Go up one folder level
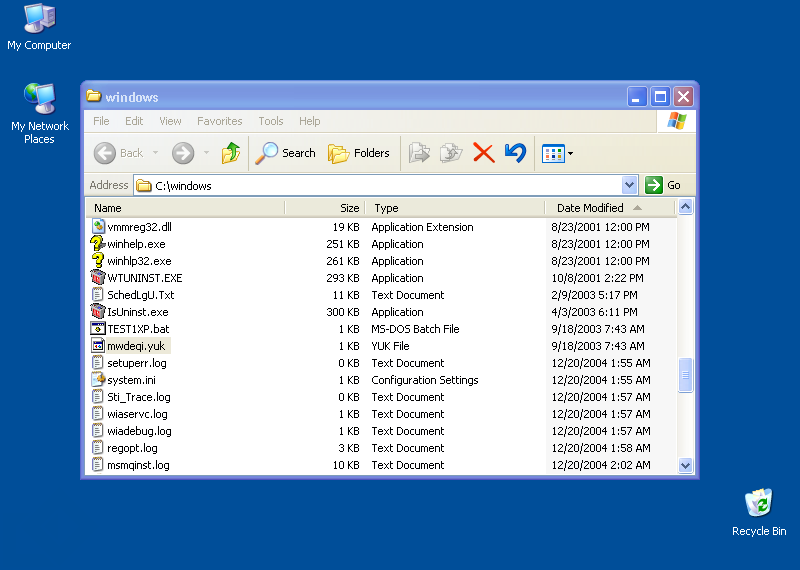This screenshot has width=800, height=570. pos(231,153)
